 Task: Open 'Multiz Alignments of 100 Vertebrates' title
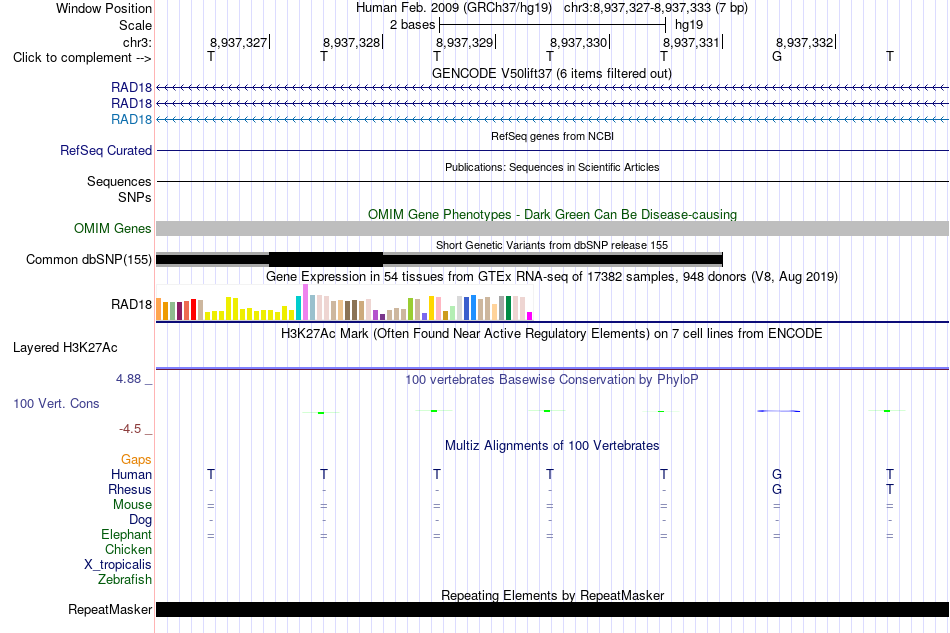pos(552,446)
